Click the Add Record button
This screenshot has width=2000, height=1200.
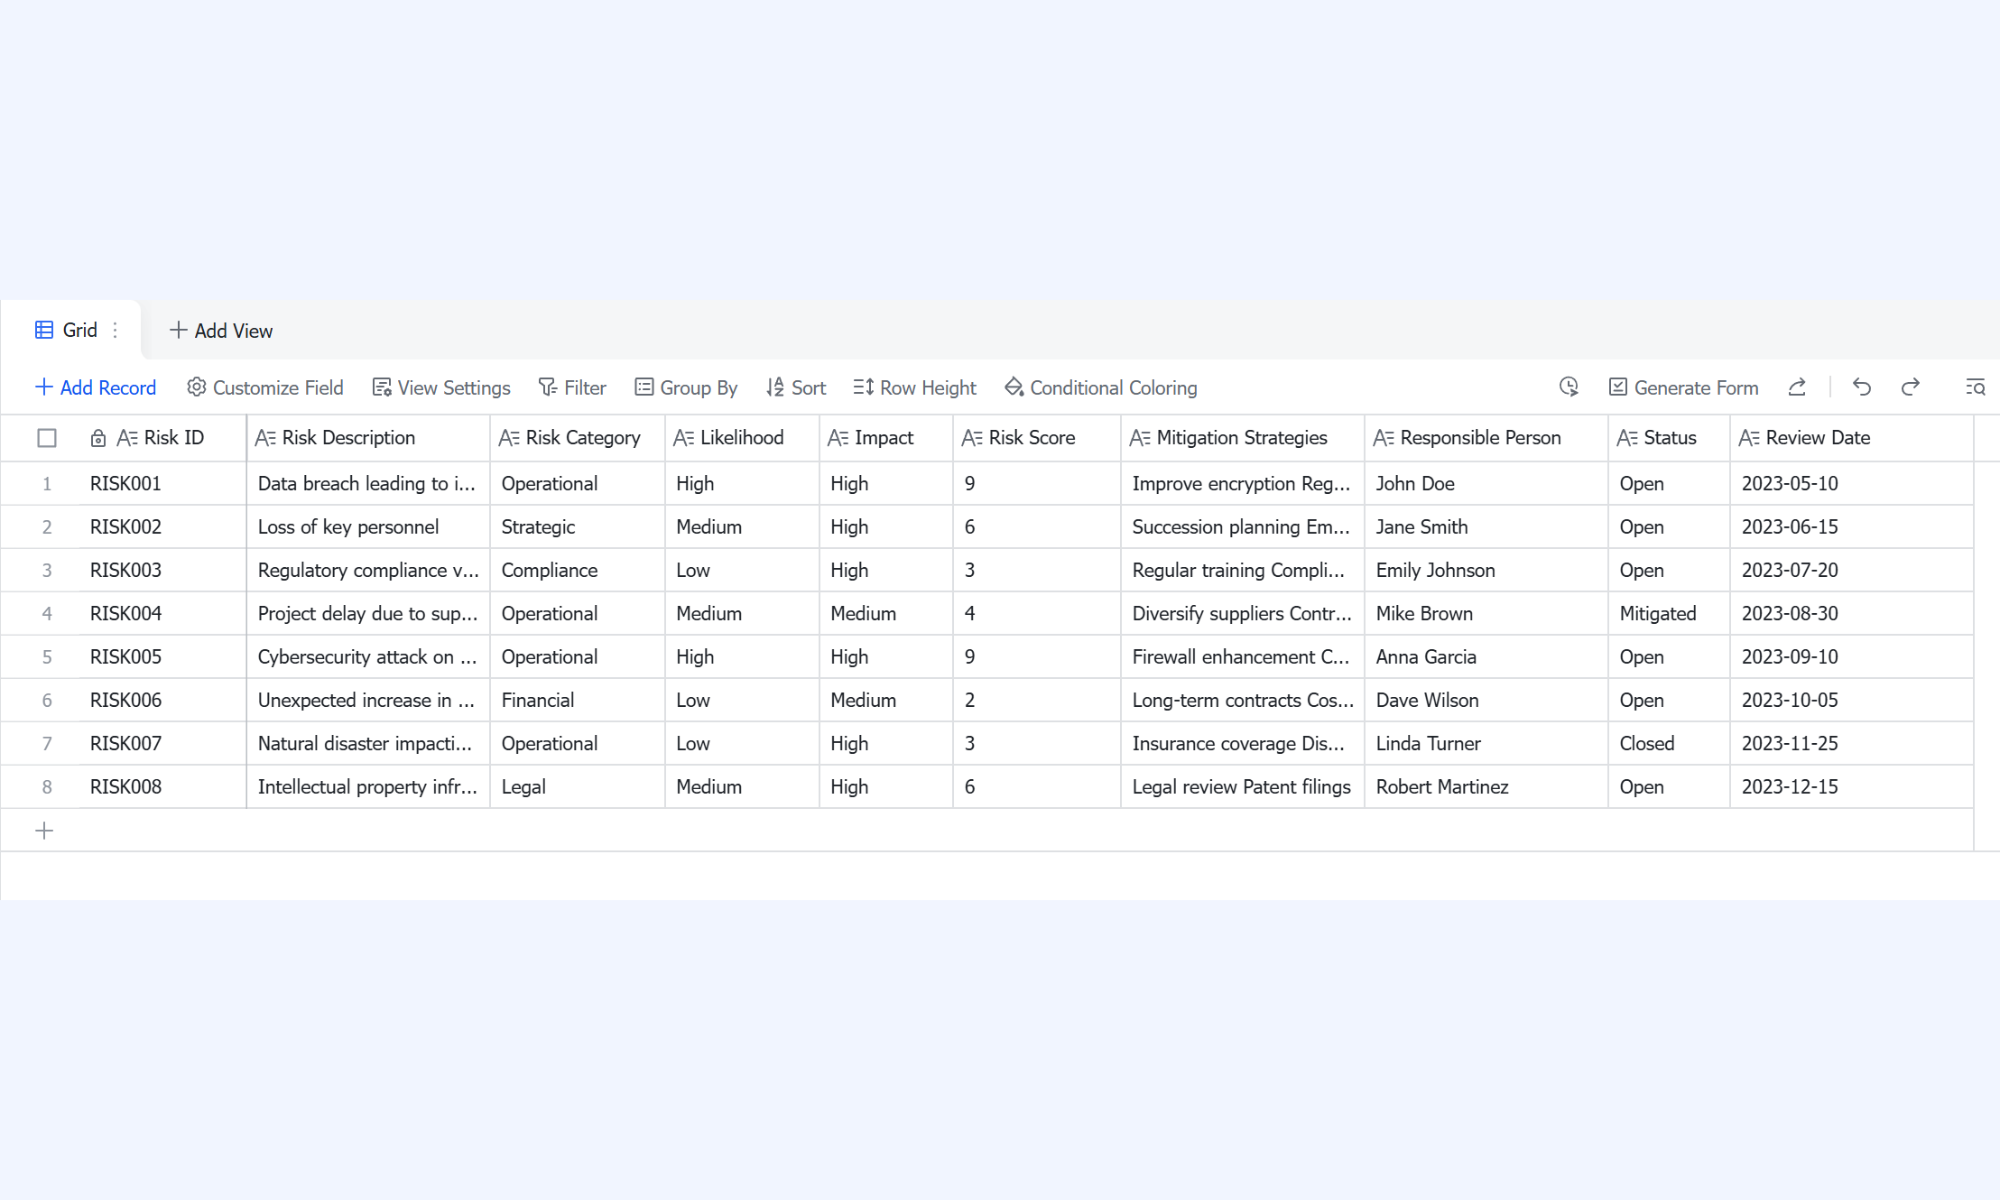(x=96, y=387)
